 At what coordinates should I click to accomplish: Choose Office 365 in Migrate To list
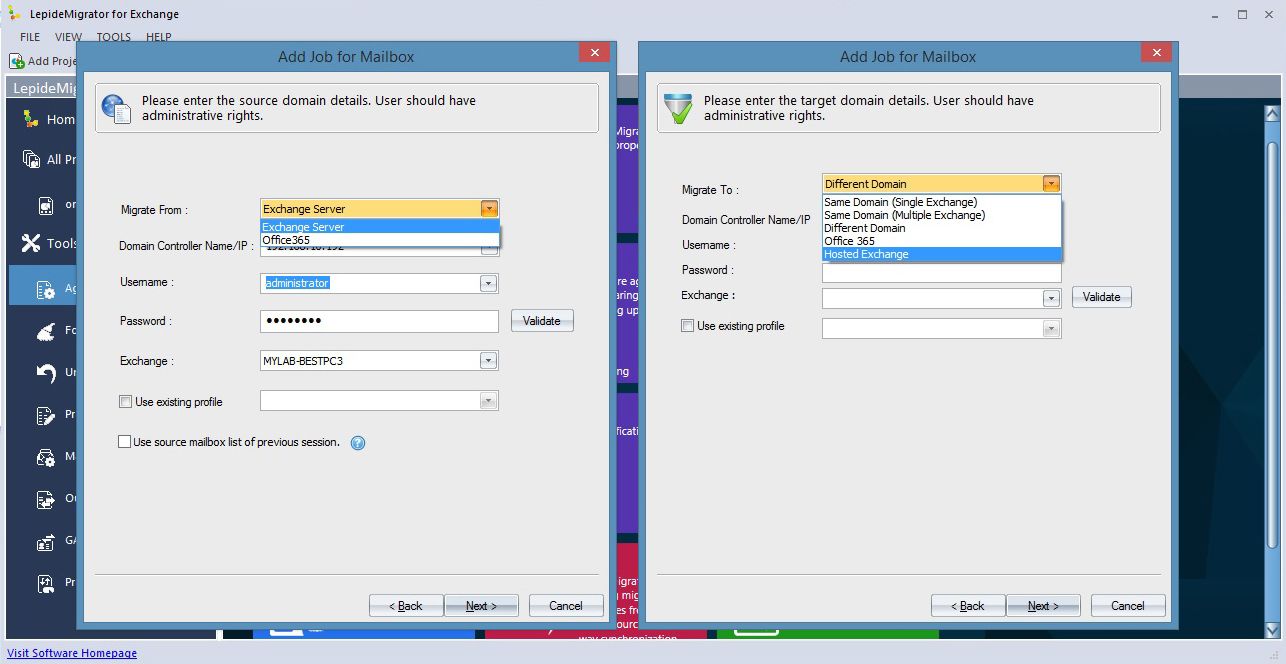(x=941, y=241)
